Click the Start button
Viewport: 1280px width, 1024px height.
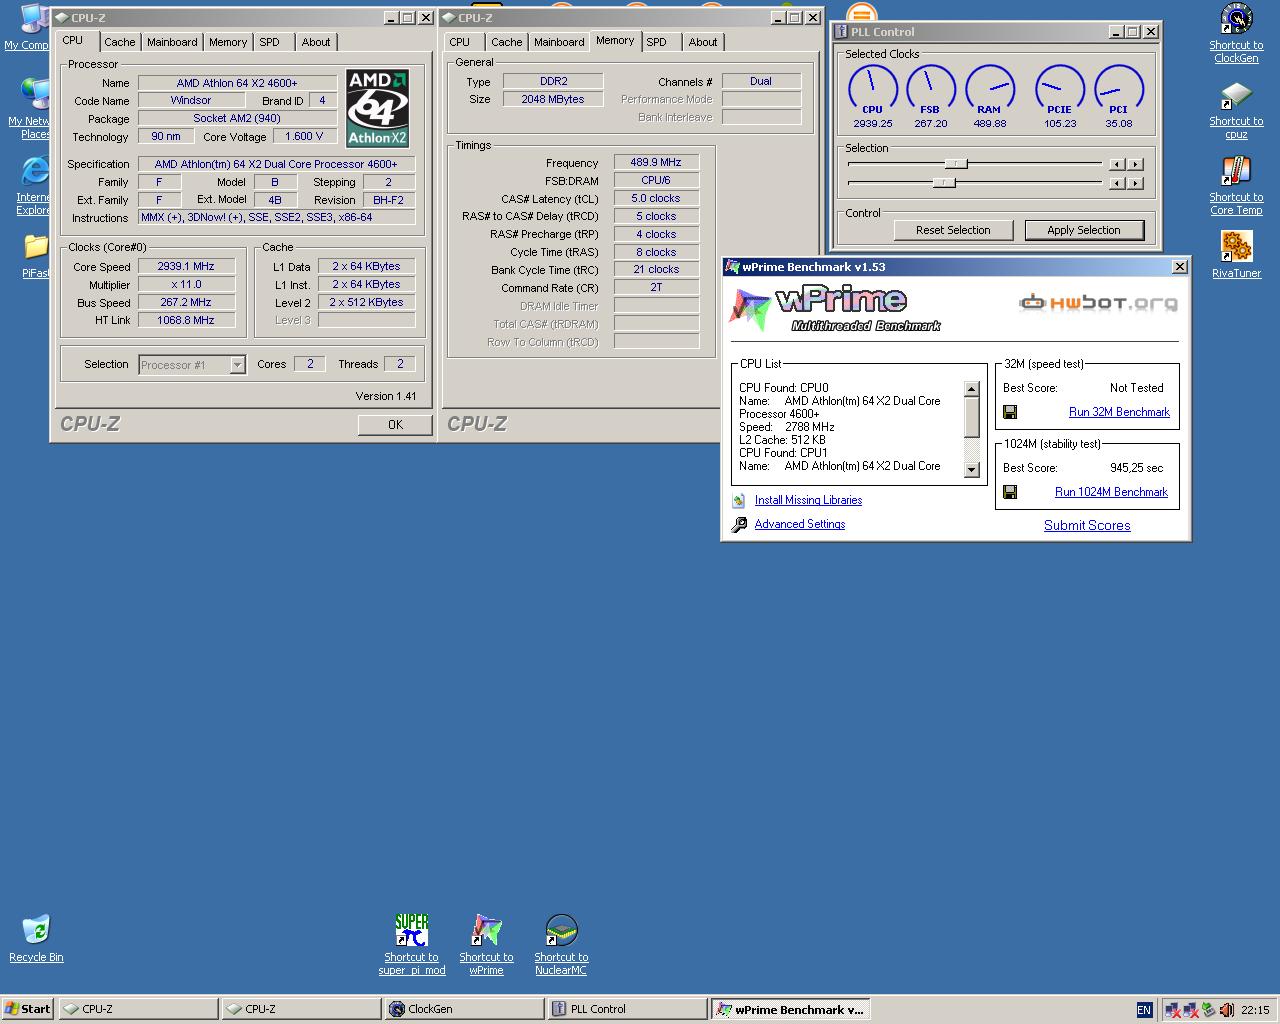pos(27,1009)
